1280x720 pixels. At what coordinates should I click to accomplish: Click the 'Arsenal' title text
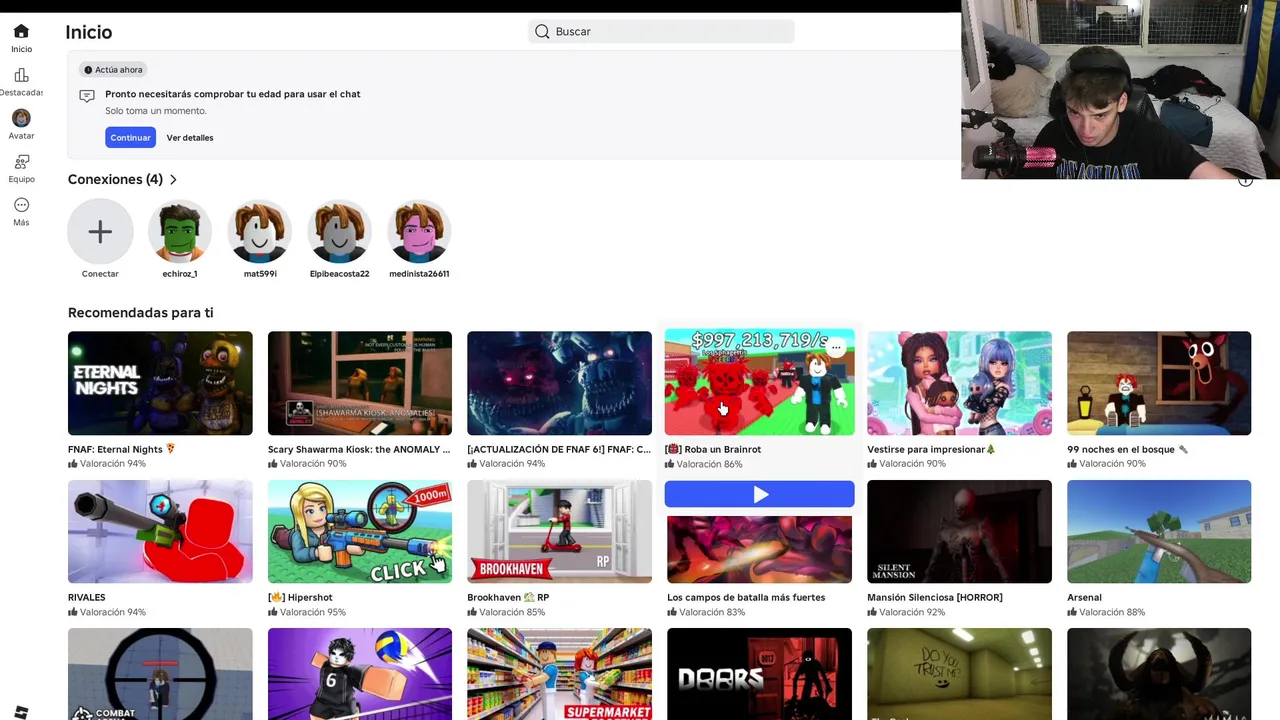1084,598
